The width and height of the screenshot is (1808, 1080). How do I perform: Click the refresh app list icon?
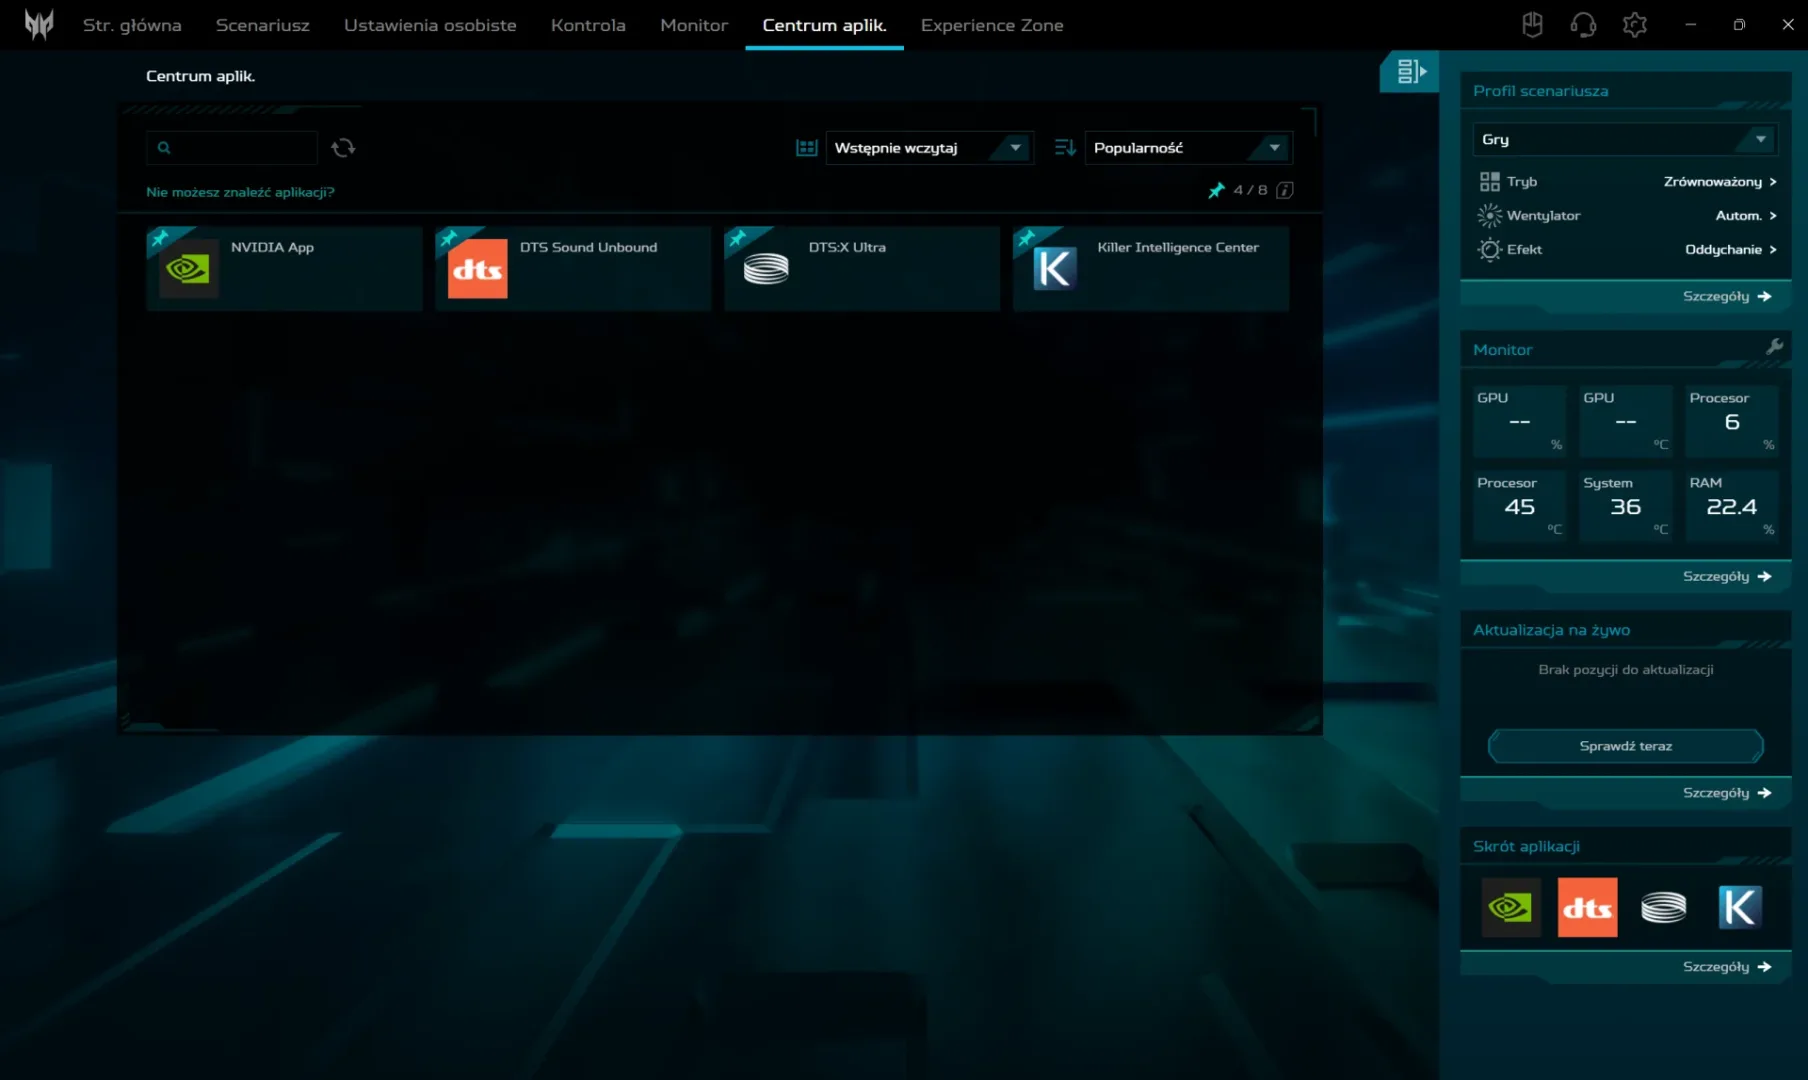(343, 148)
